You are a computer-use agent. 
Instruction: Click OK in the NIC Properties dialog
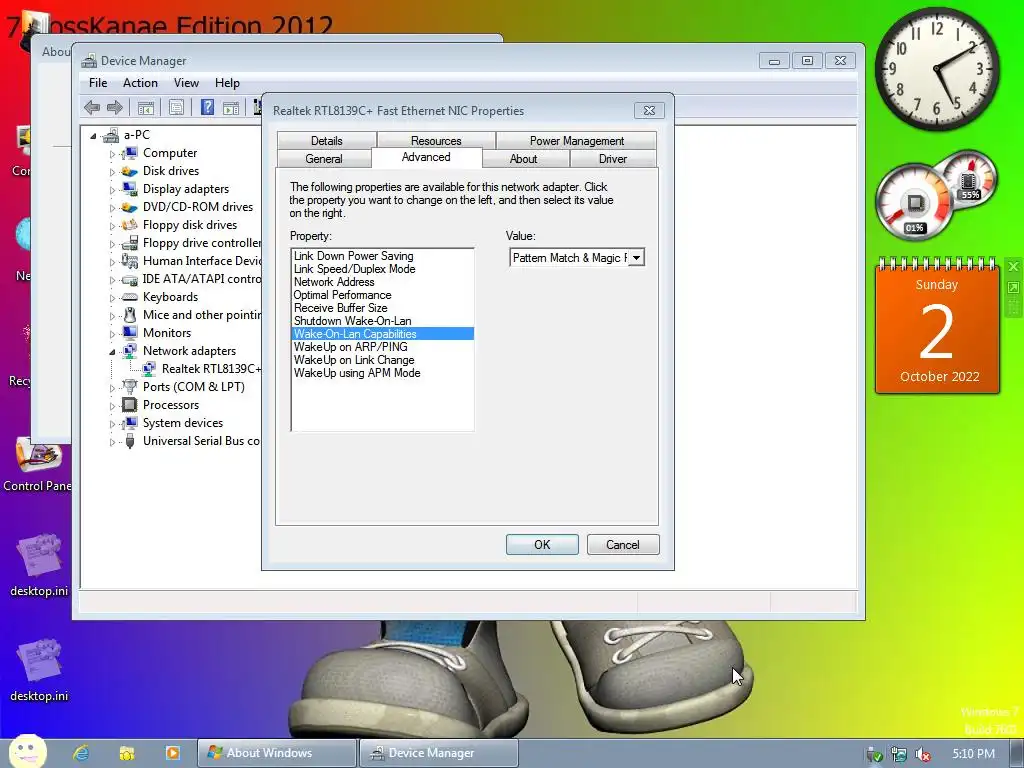[542, 545]
